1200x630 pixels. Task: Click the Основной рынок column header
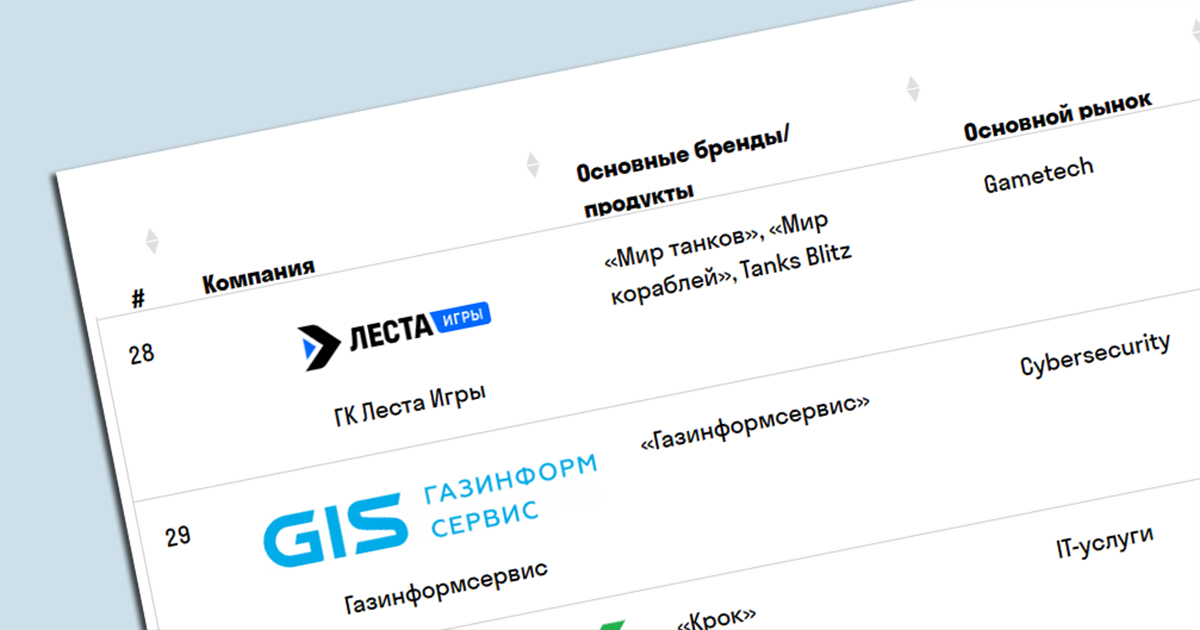tap(1057, 115)
